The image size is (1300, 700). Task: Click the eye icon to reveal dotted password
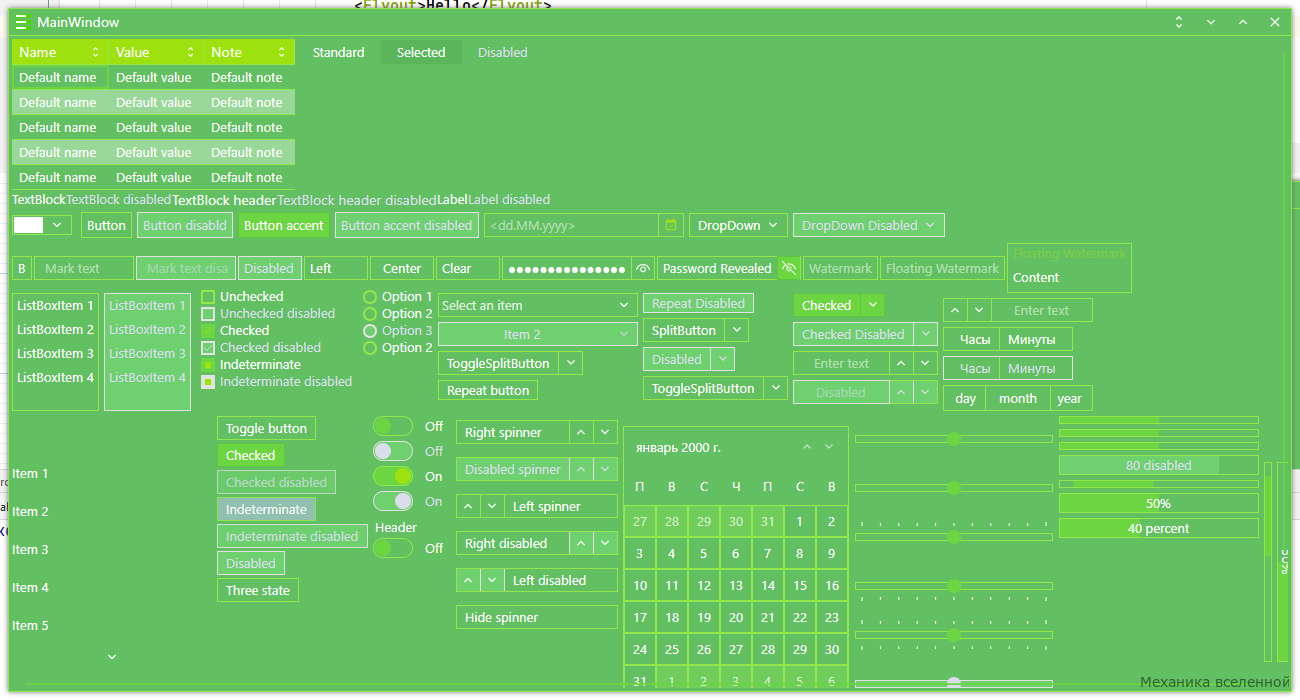[x=642, y=268]
